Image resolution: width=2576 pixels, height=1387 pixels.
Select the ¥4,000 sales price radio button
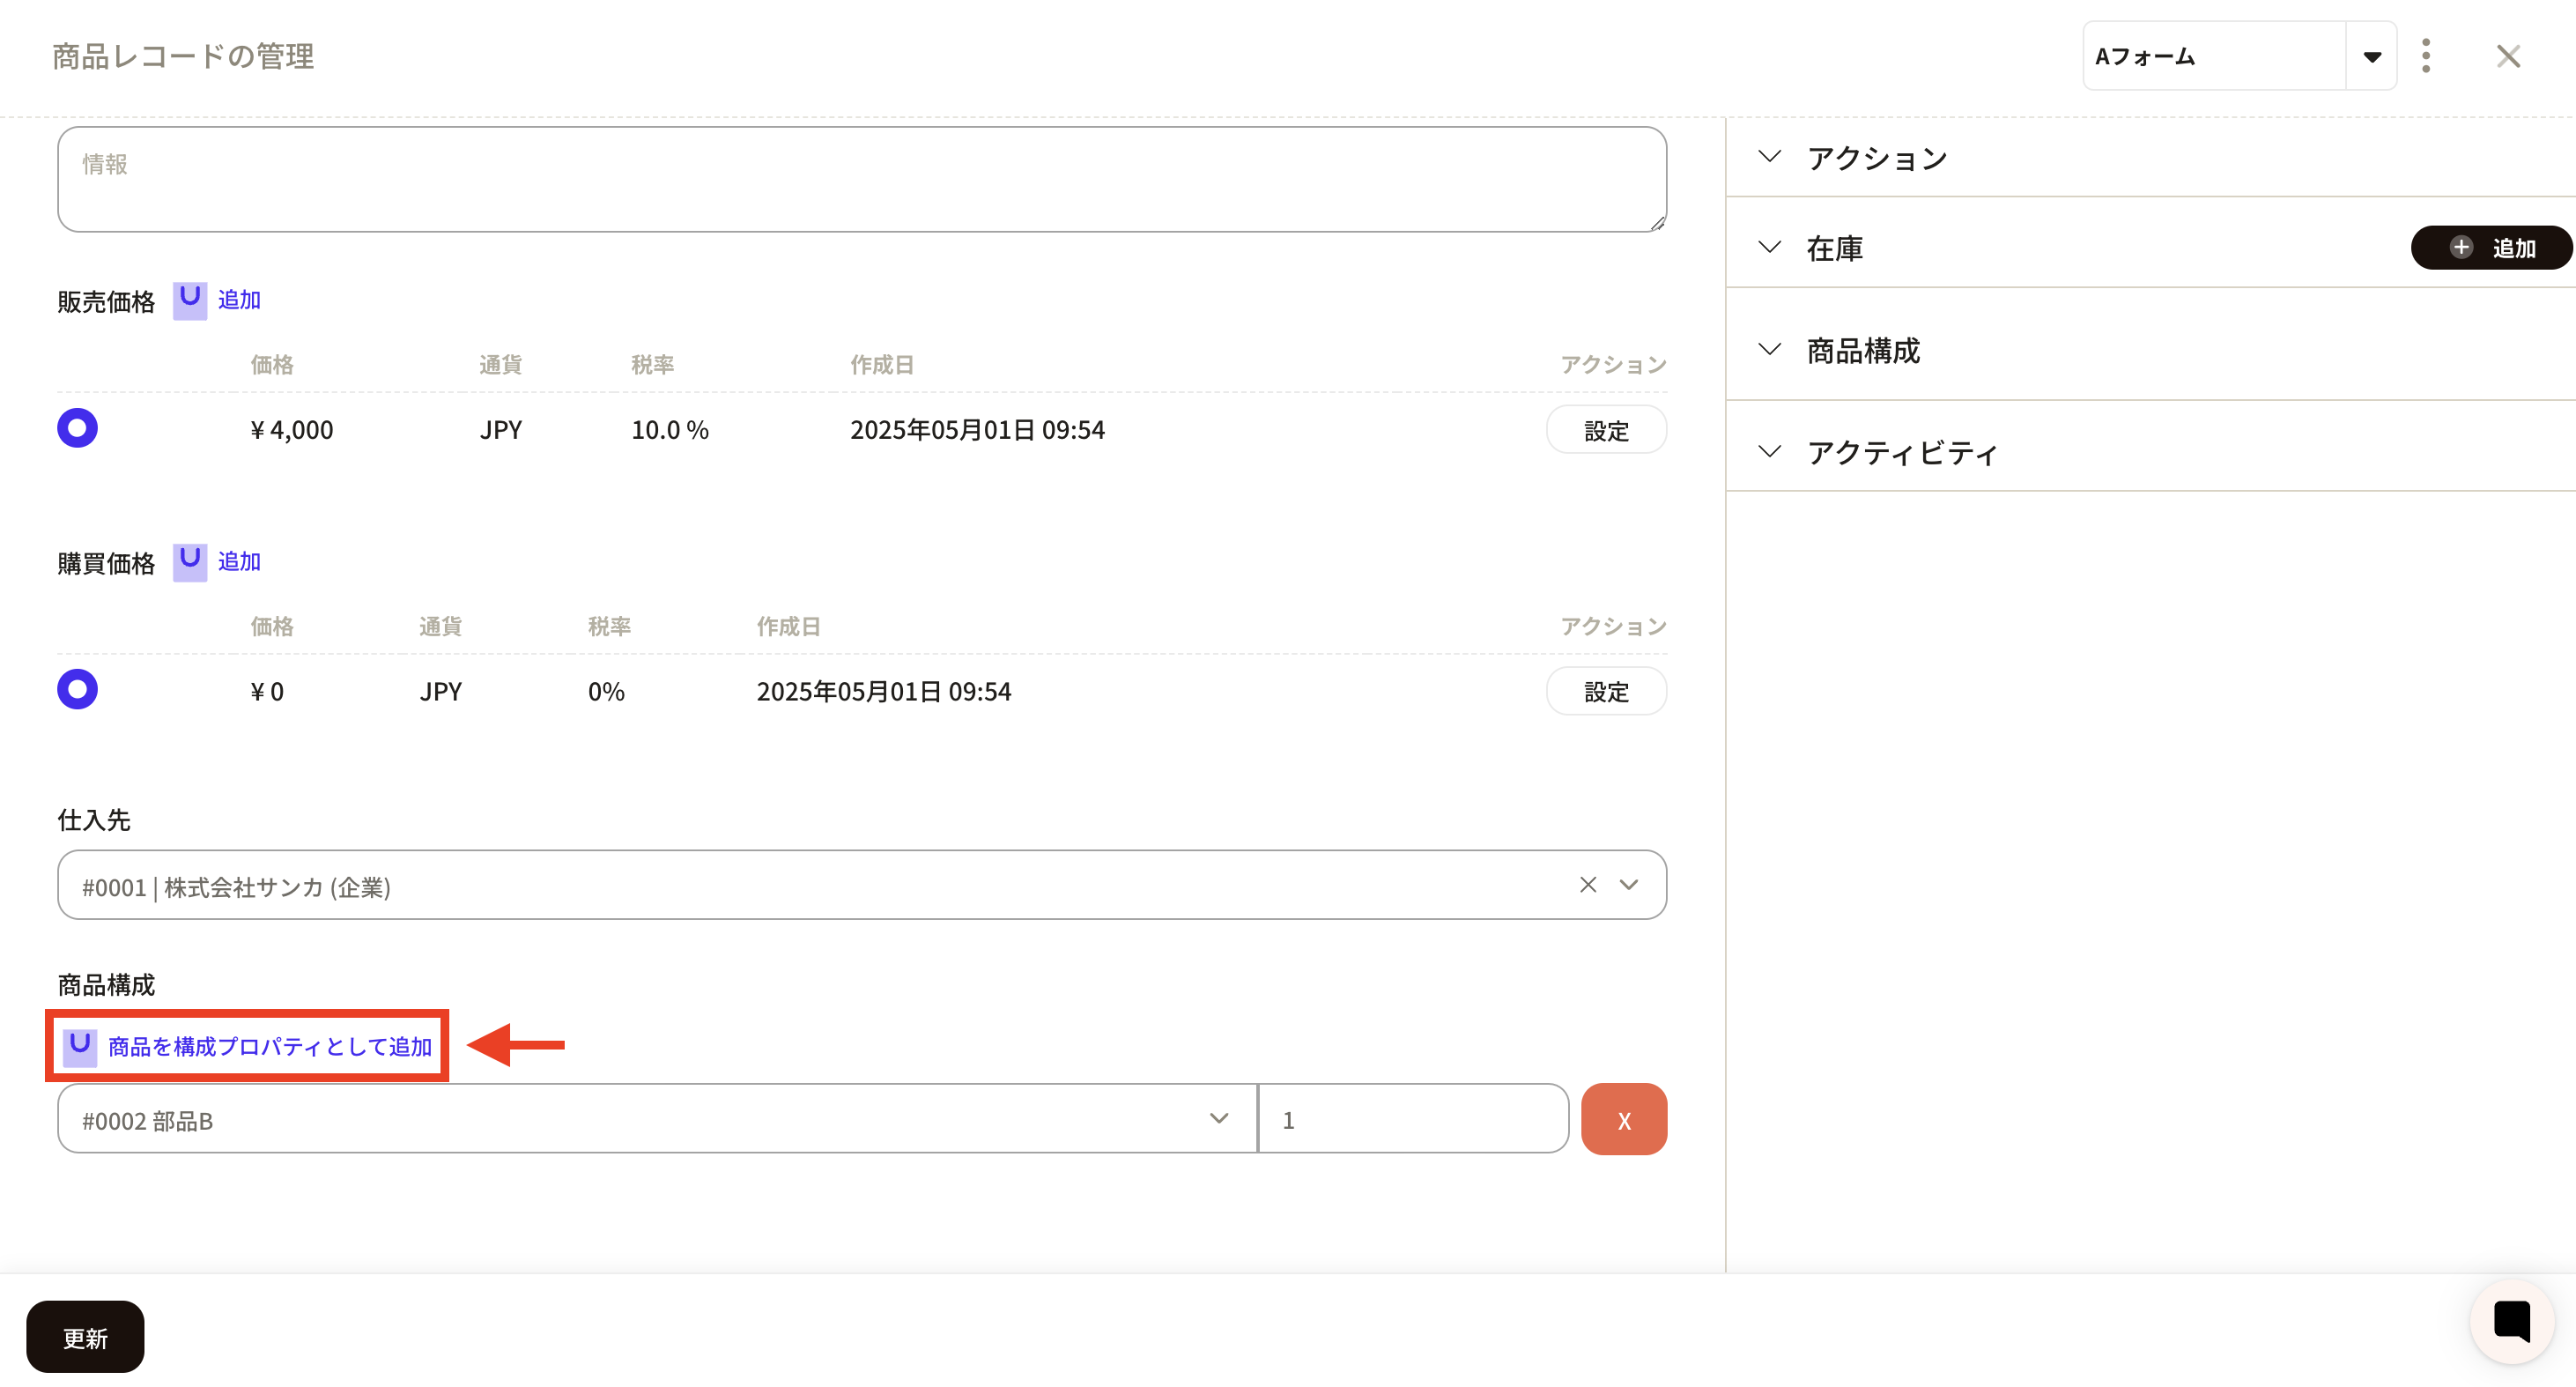[77, 429]
